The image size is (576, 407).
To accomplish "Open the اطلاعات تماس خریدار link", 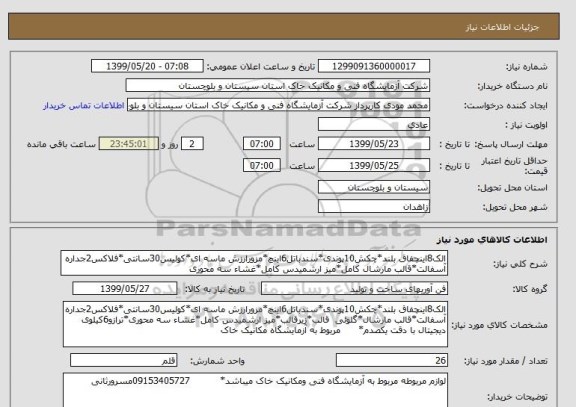I will (x=83, y=105).
